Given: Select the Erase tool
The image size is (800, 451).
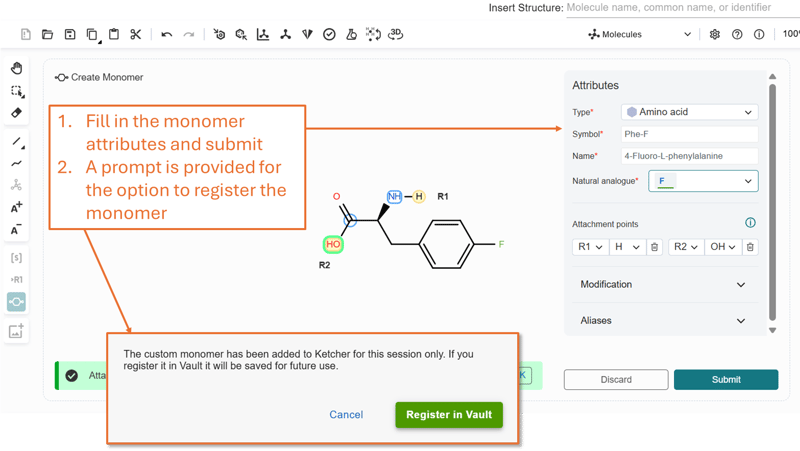Looking at the screenshot, I should coord(17,113).
